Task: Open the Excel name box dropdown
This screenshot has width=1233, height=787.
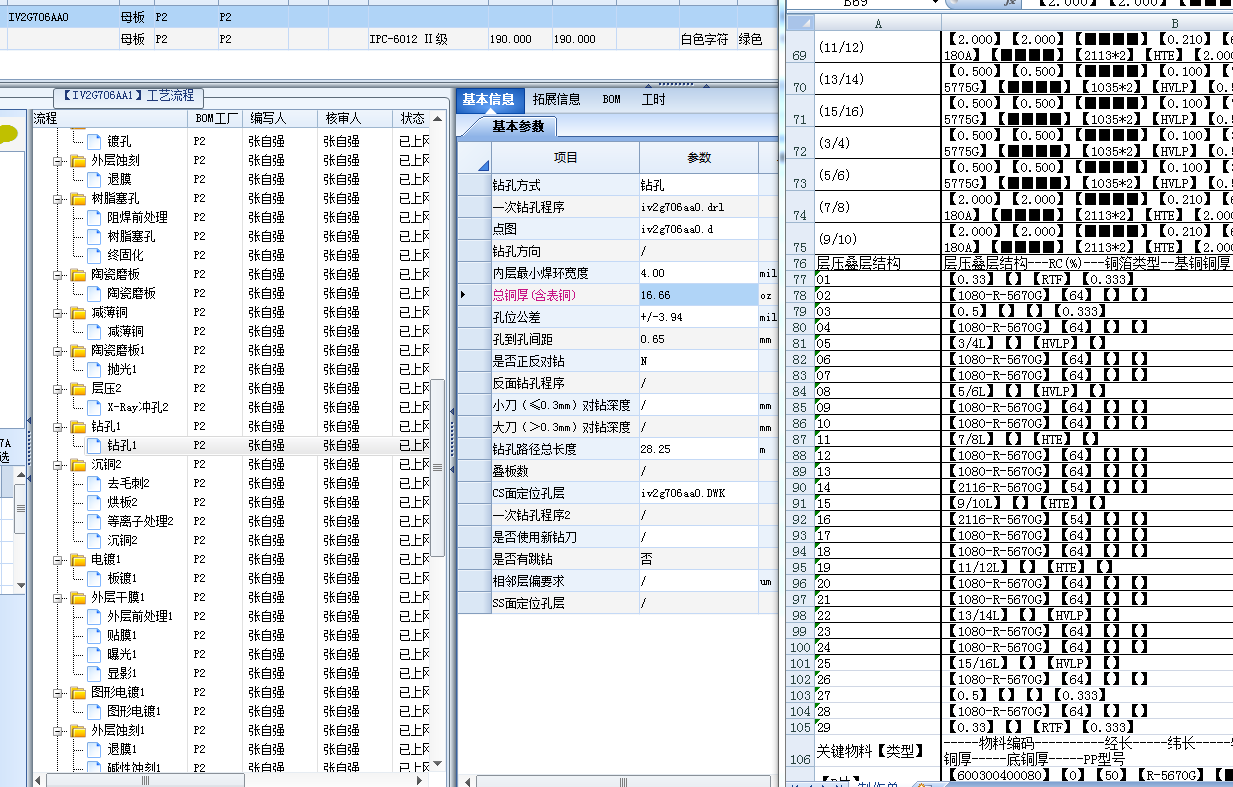Action: tap(934, 4)
